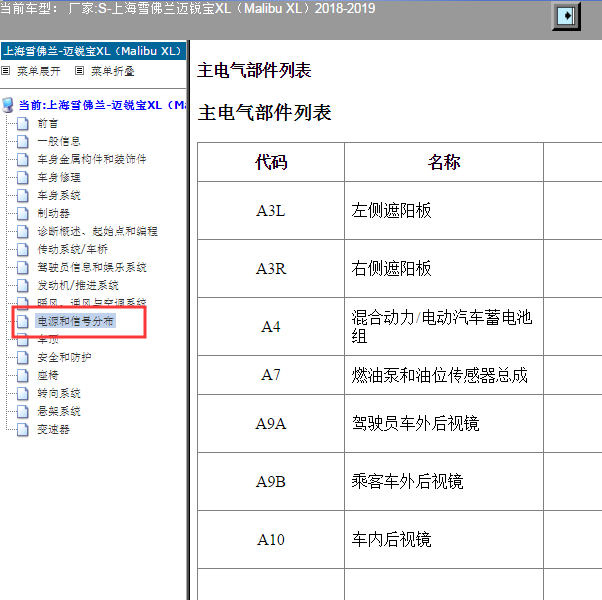
Task: Click the page icon beside 车身金属构件和装饰件
Action: [23, 159]
